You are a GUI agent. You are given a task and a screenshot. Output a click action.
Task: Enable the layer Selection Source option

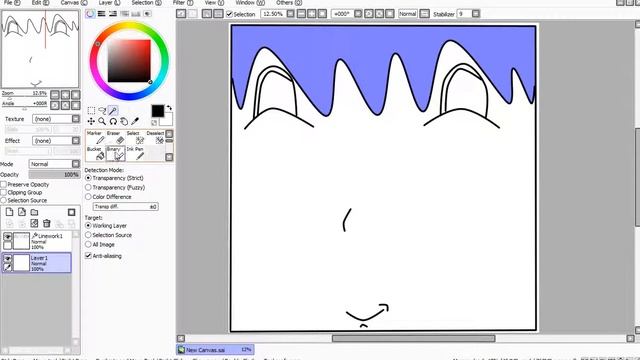(4, 200)
